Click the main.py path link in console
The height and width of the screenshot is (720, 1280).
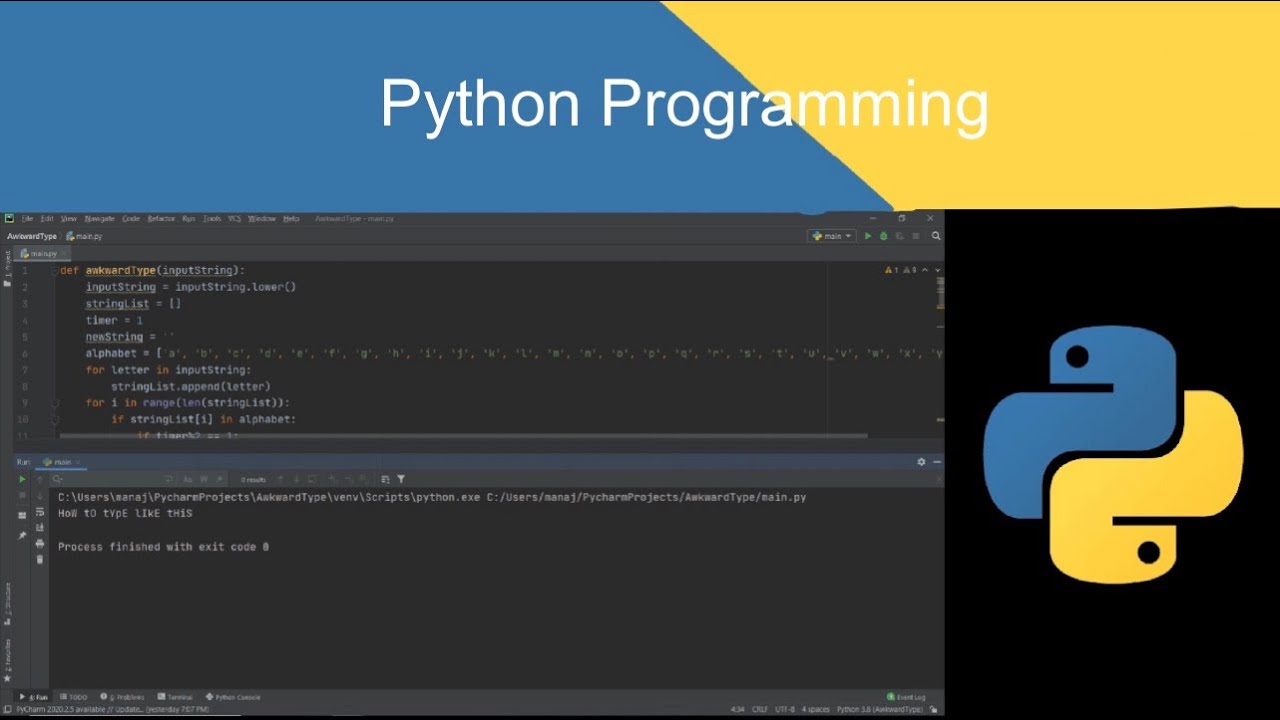(x=646, y=497)
